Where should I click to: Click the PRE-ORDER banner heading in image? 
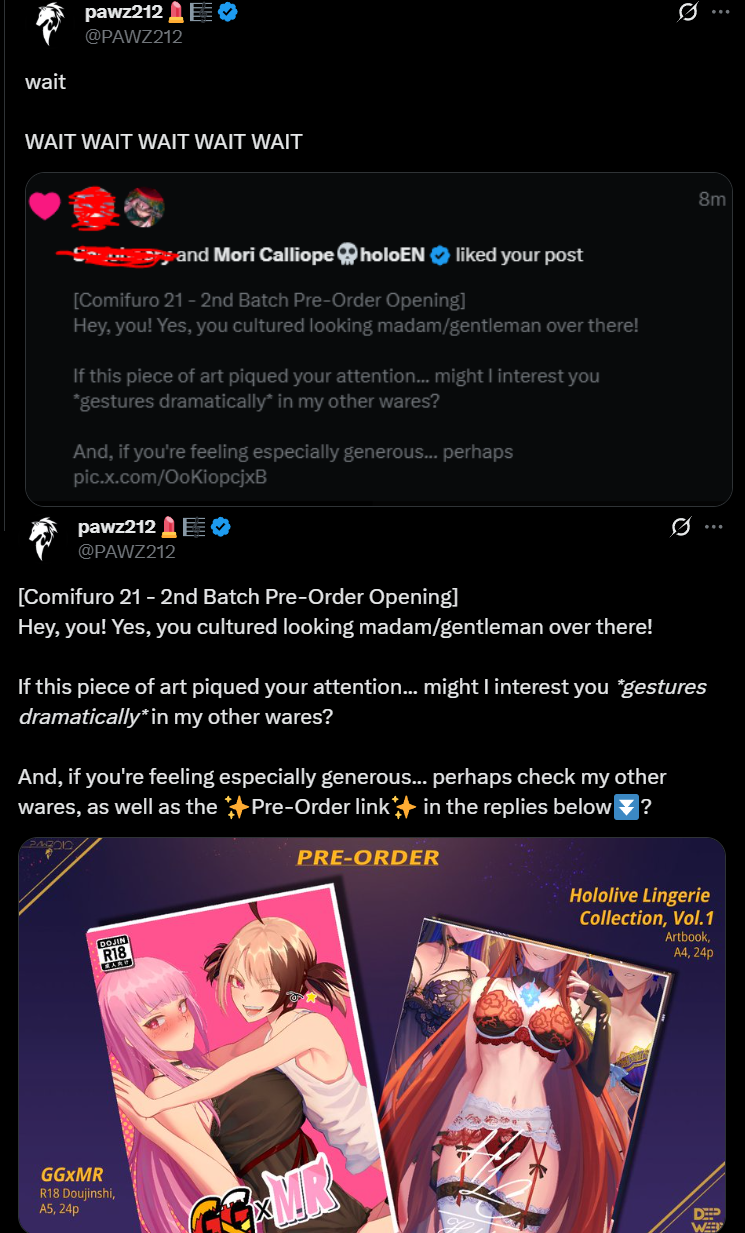tap(368, 857)
